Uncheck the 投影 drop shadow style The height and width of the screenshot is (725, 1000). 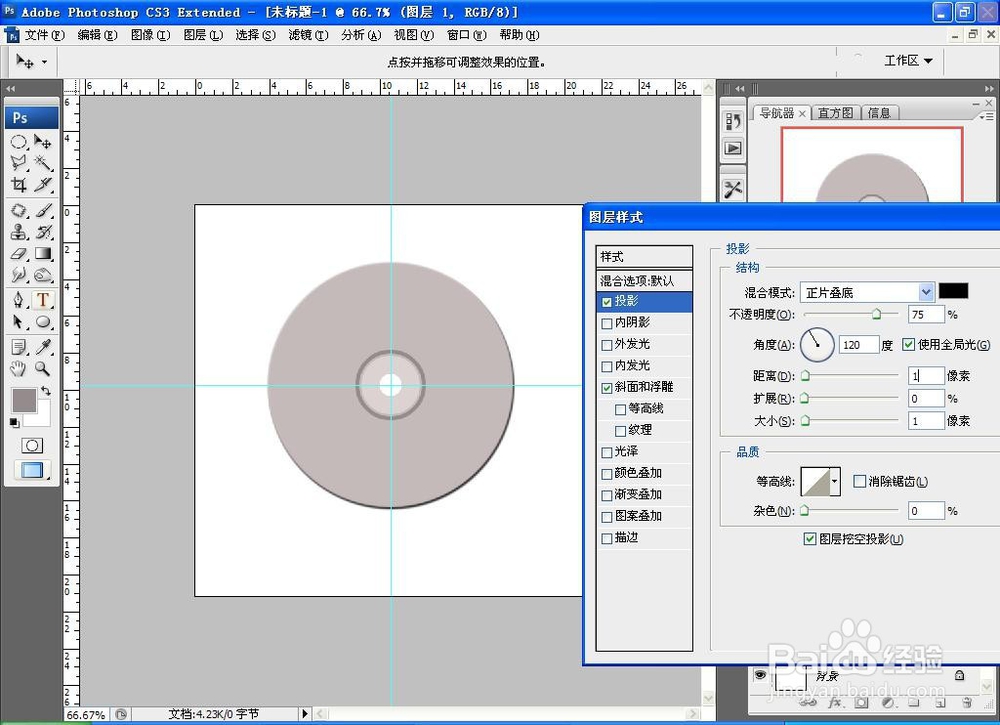click(607, 302)
